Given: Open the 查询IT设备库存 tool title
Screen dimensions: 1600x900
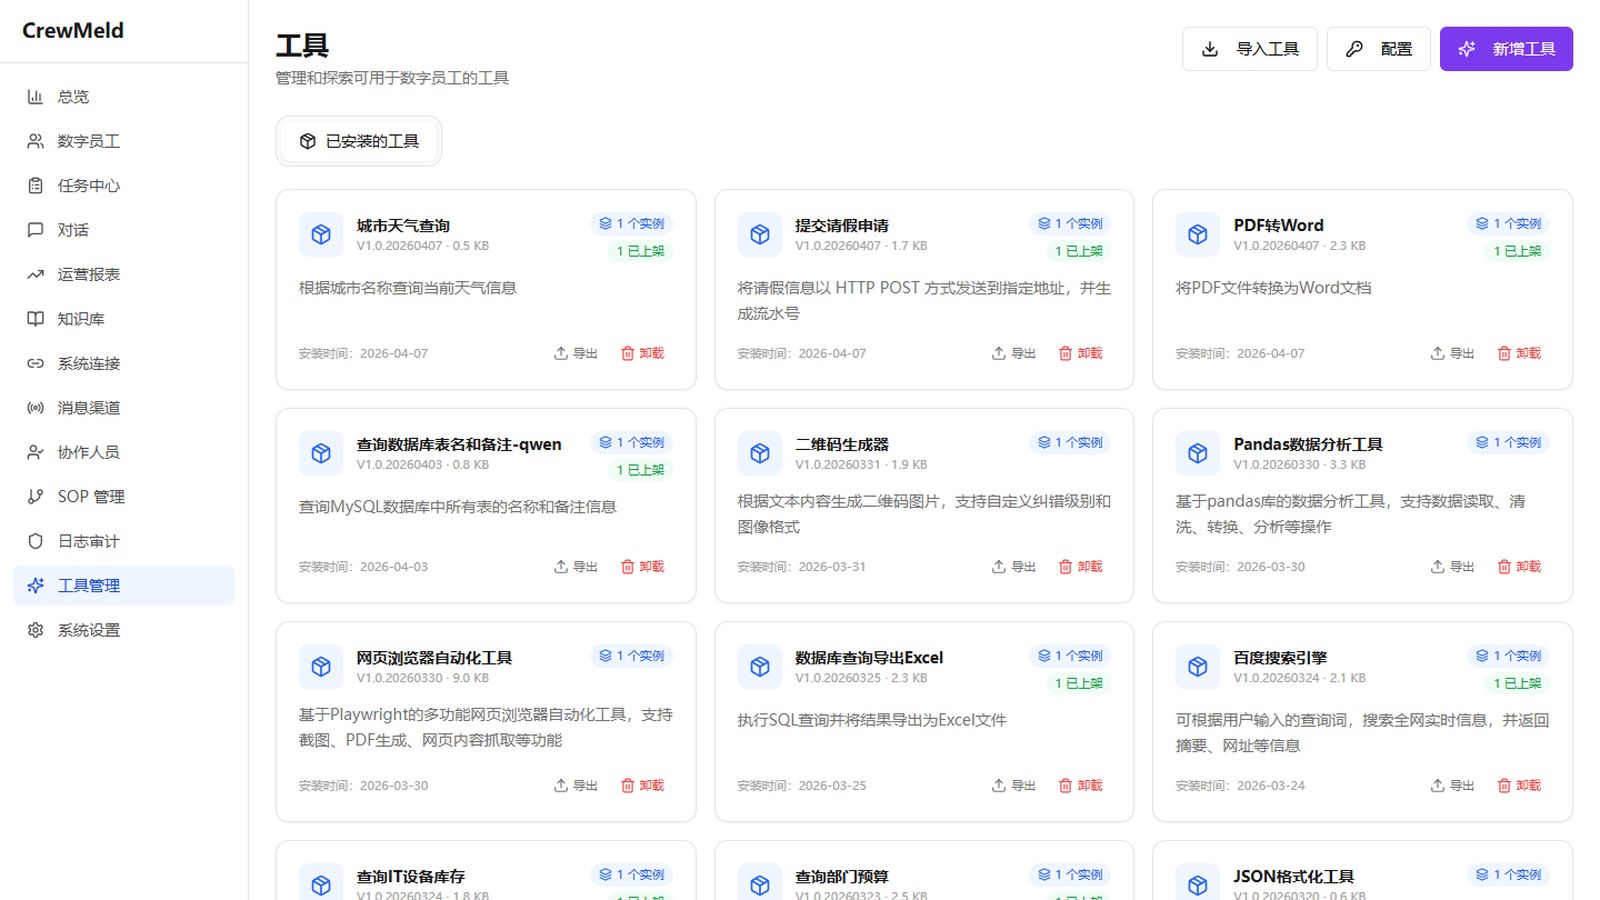Looking at the screenshot, I should [x=411, y=877].
